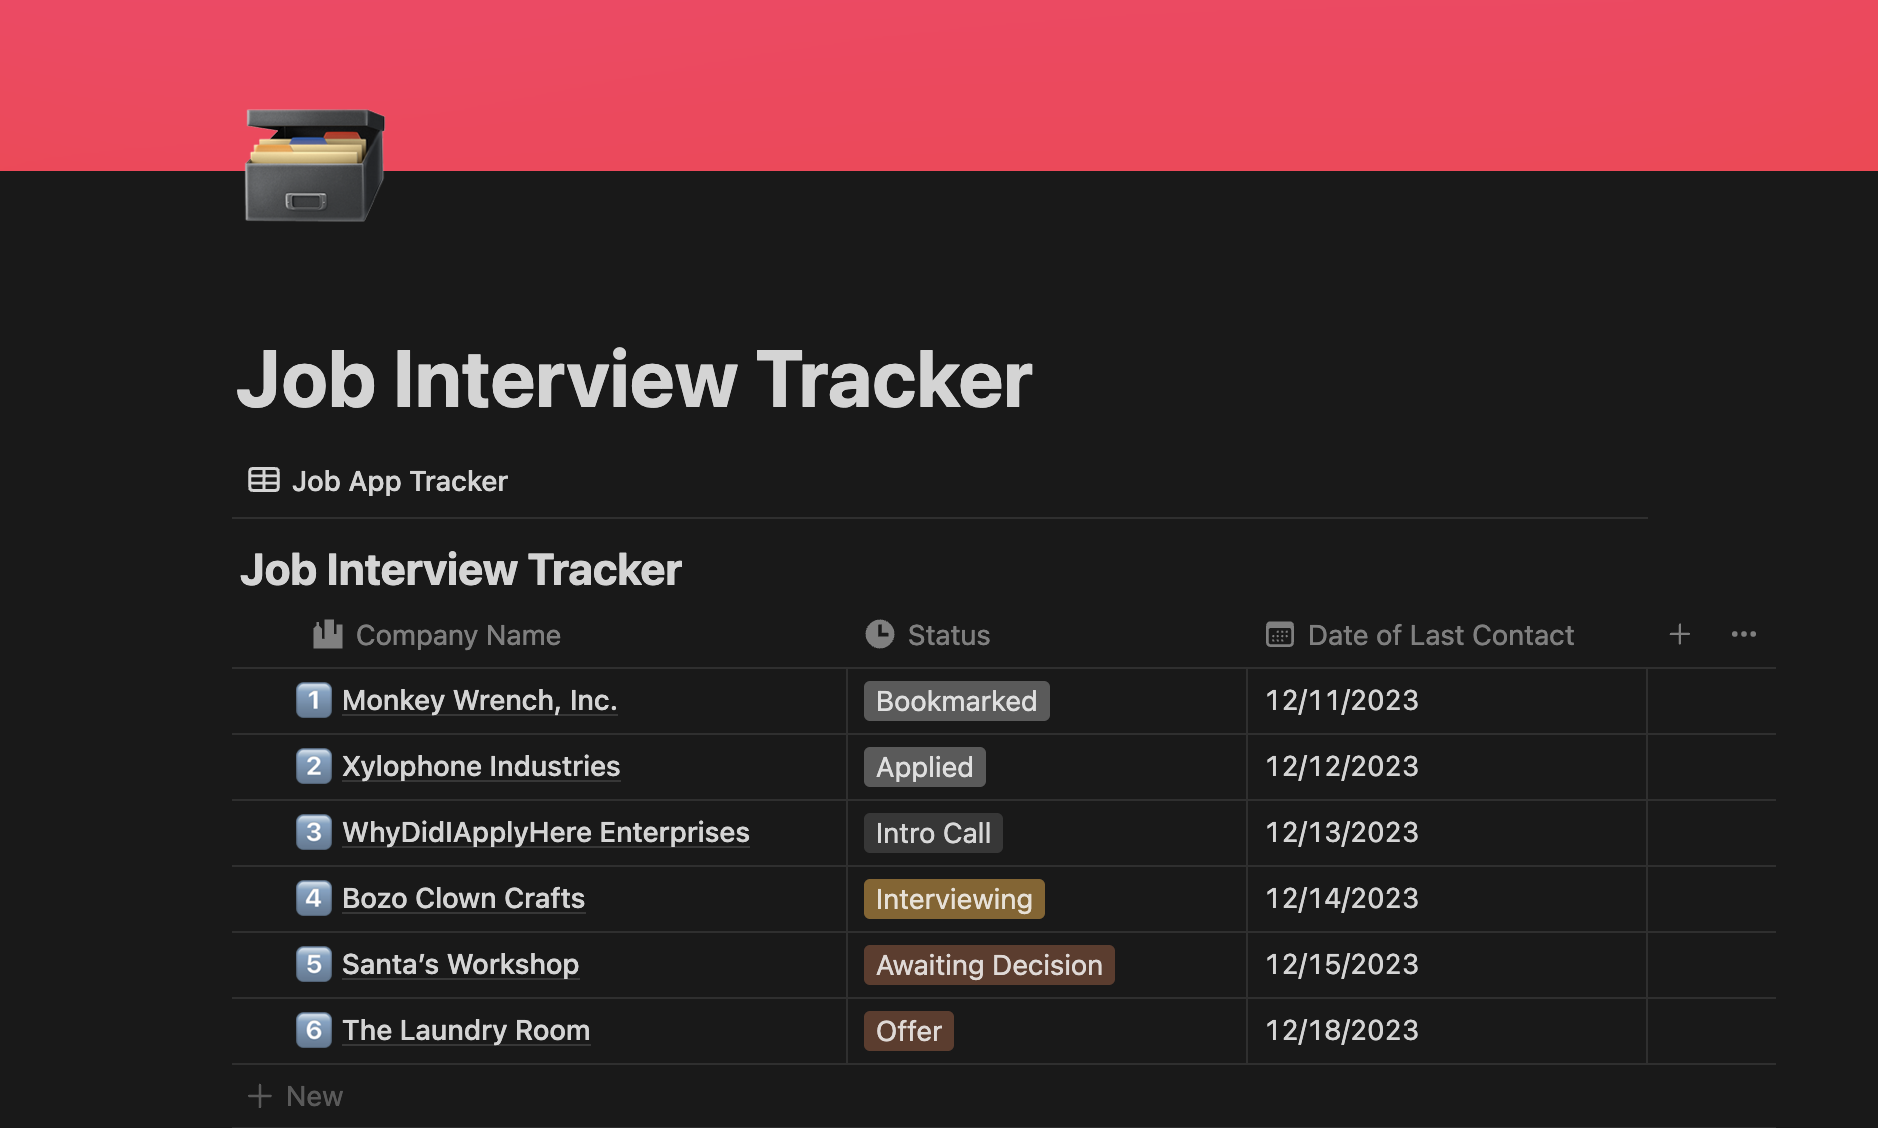Open Santa's Workshop page
Viewport: 1878px width, 1128px height.
[x=461, y=964]
